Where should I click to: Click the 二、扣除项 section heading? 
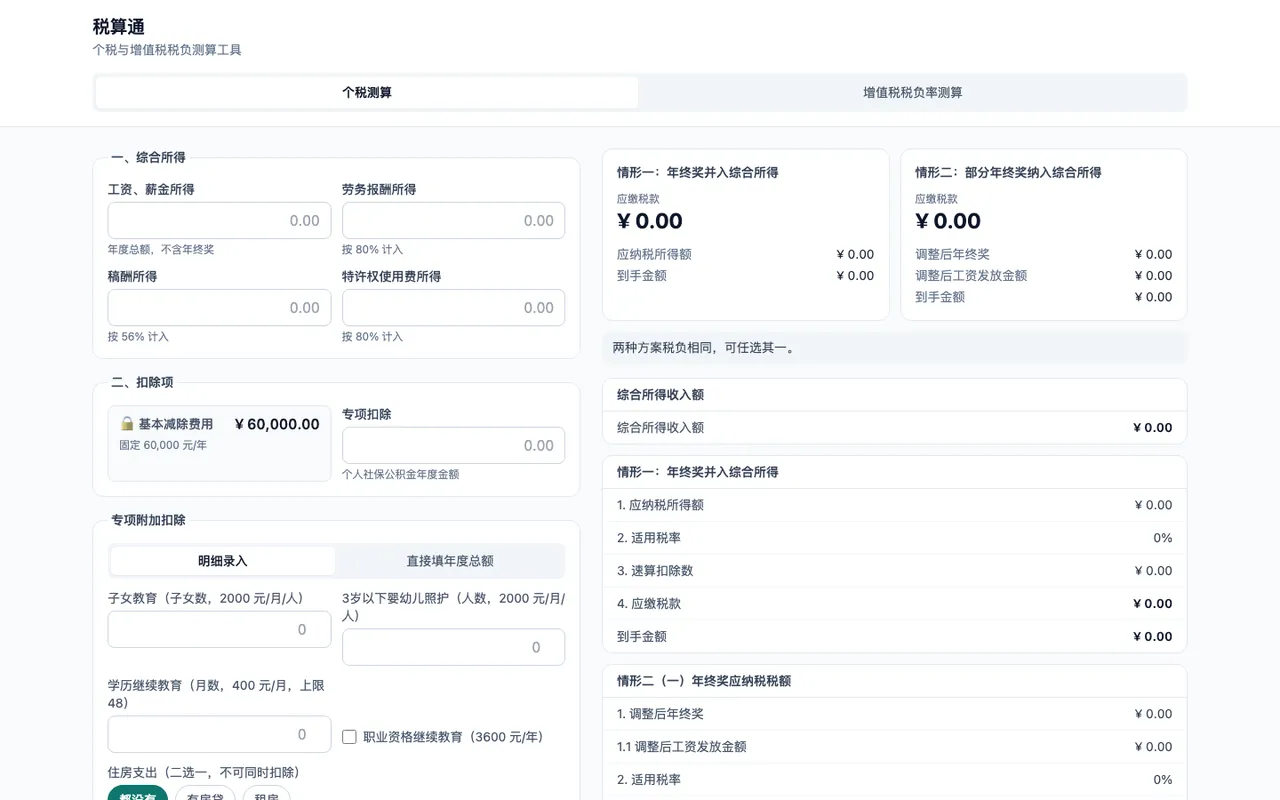[142, 383]
